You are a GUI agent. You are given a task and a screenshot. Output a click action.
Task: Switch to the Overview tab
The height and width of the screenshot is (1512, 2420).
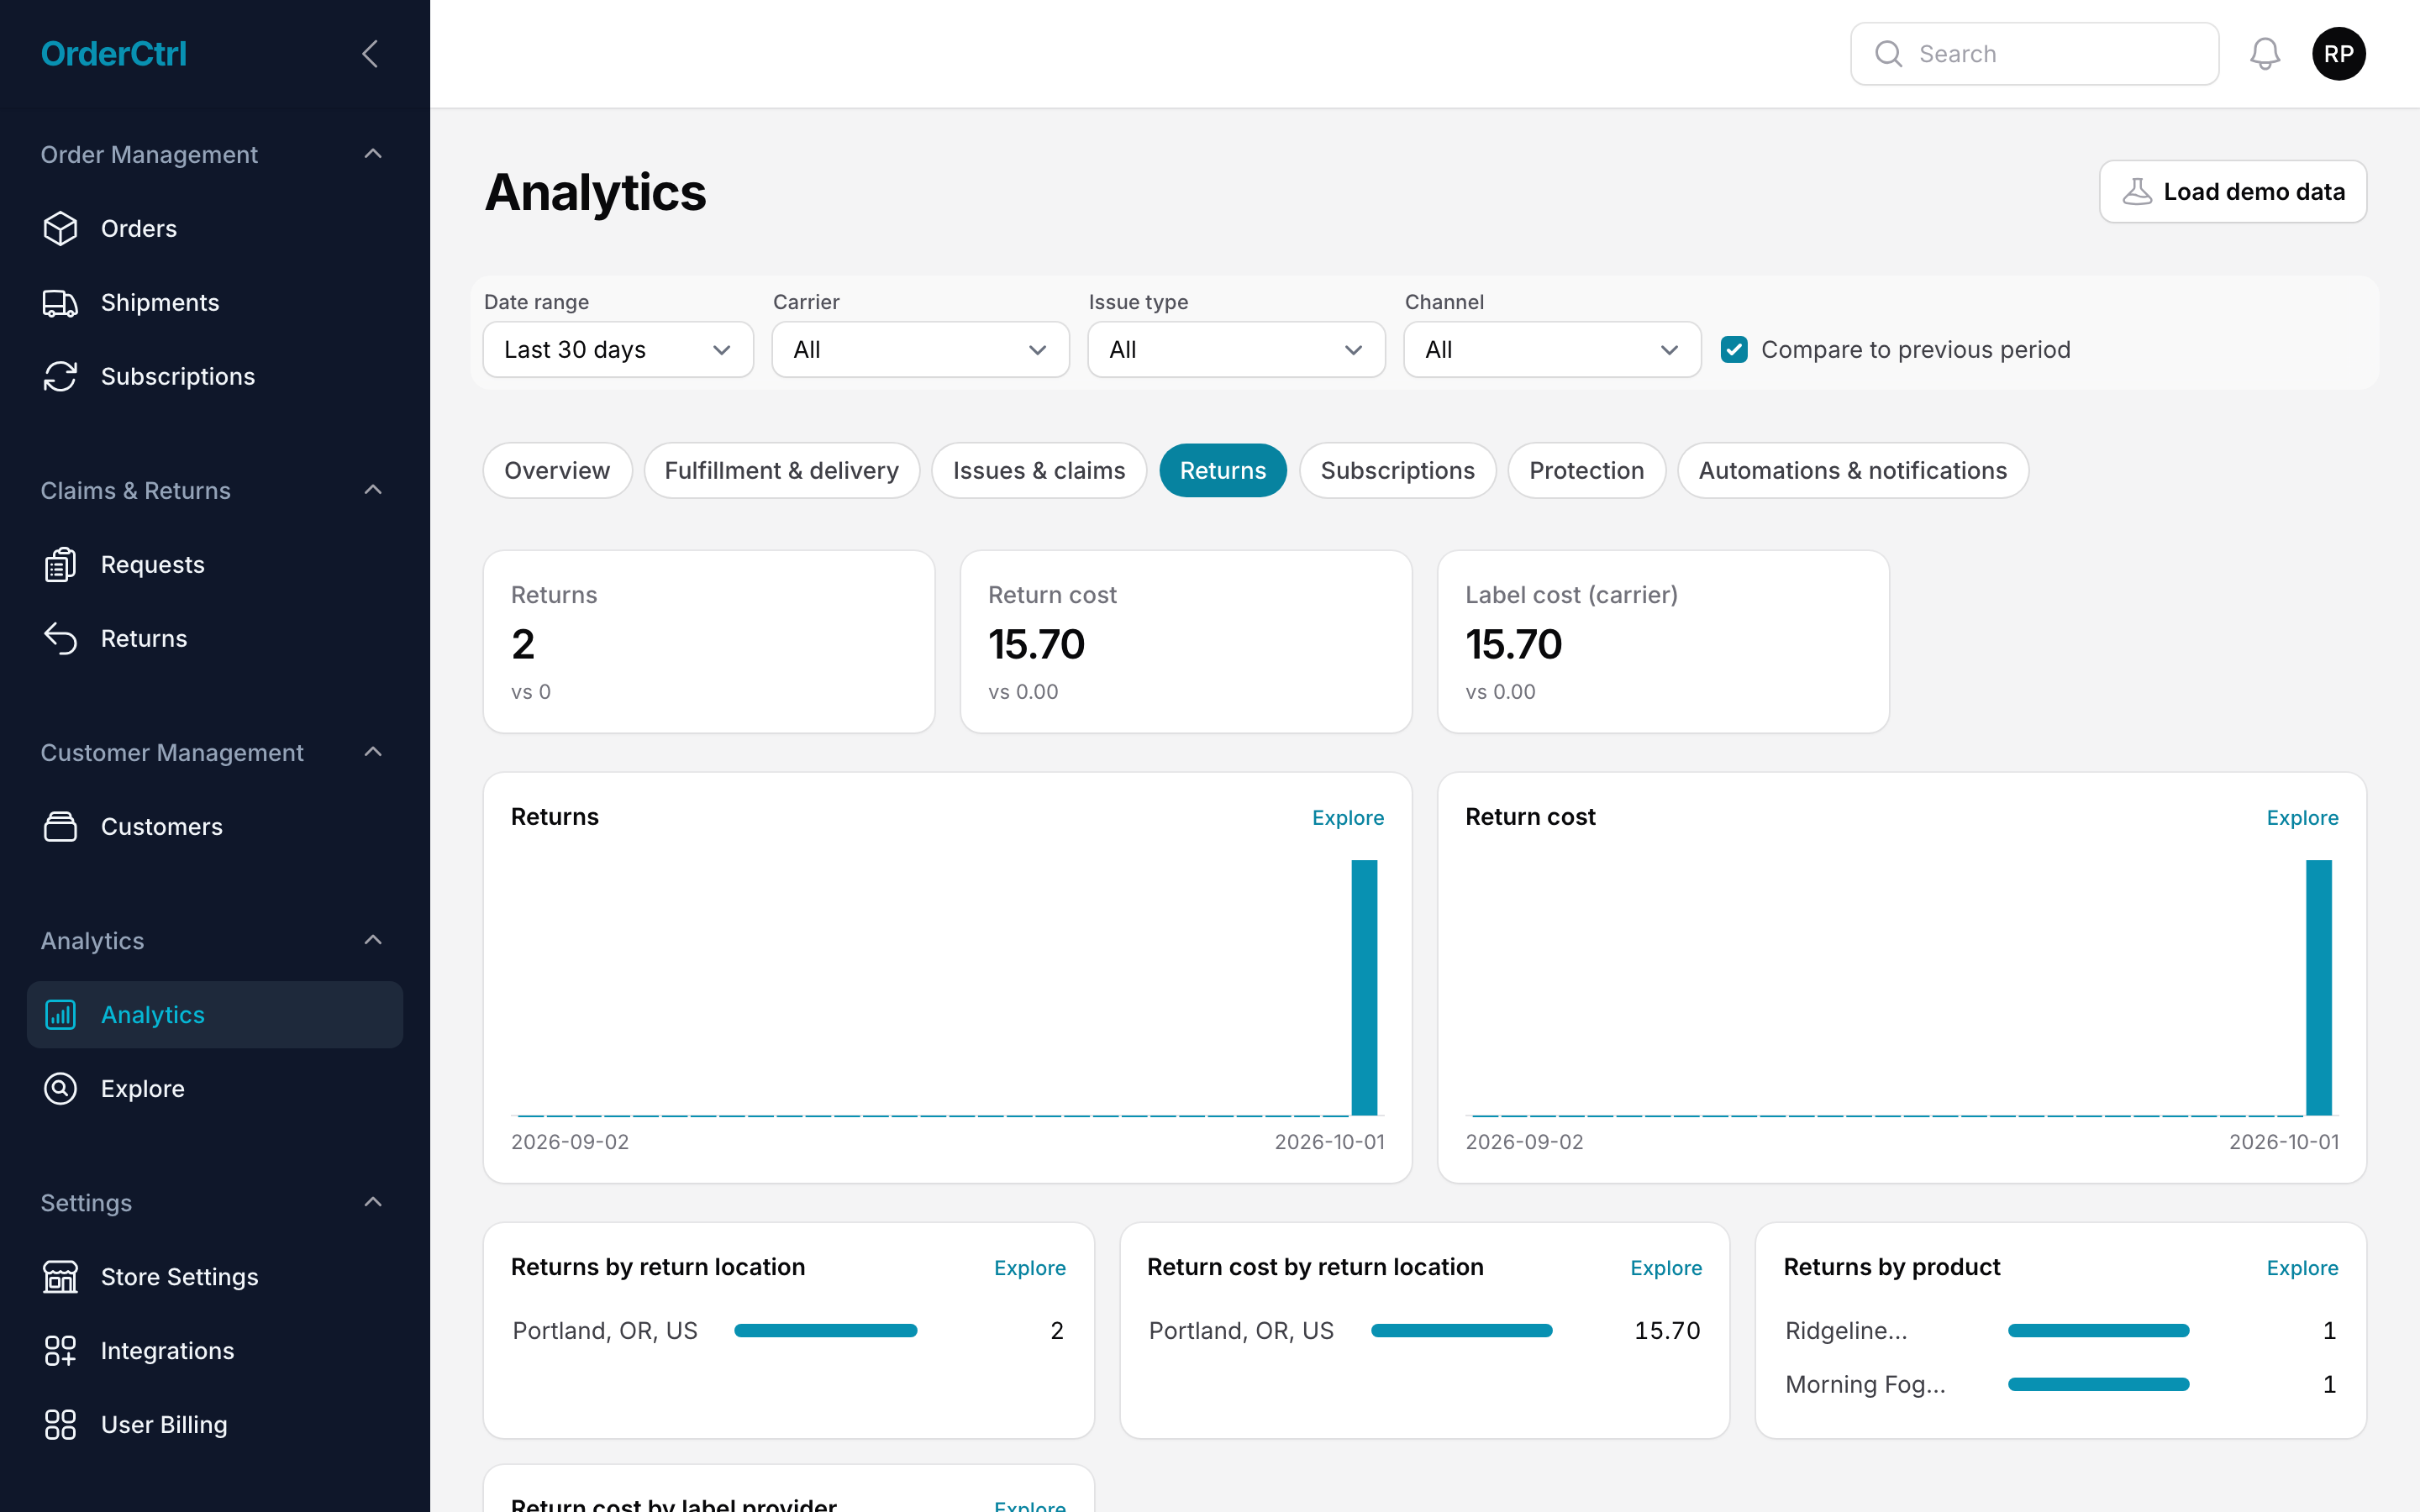pyautogui.click(x=557, y=470)
